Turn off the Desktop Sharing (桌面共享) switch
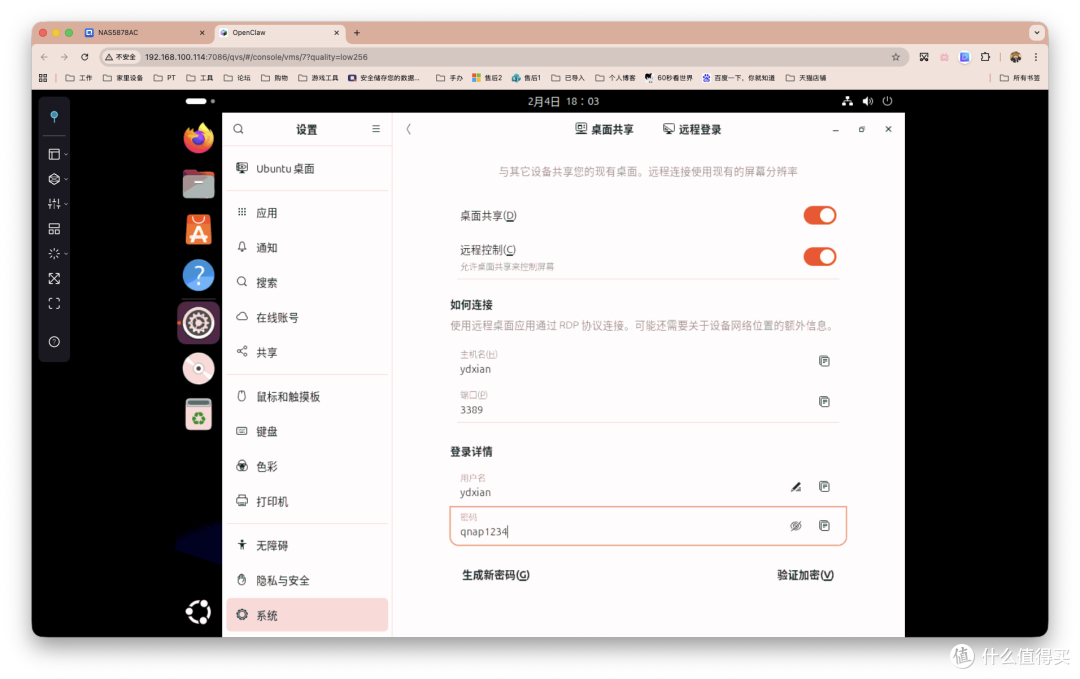This screenshot has width=1080, height=679. [x=820, y=216]
